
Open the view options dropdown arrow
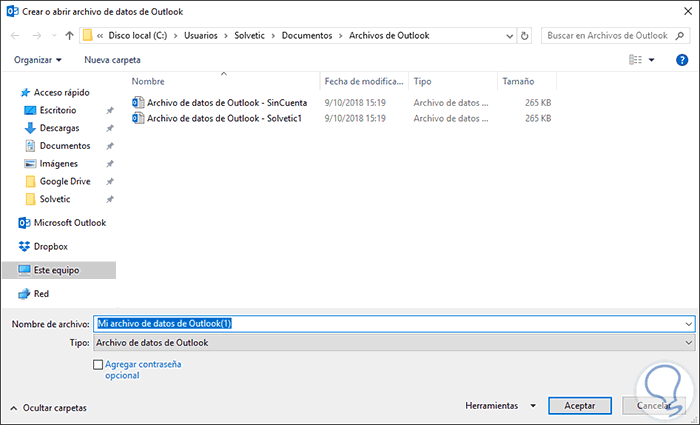click(x=652, y=60)
